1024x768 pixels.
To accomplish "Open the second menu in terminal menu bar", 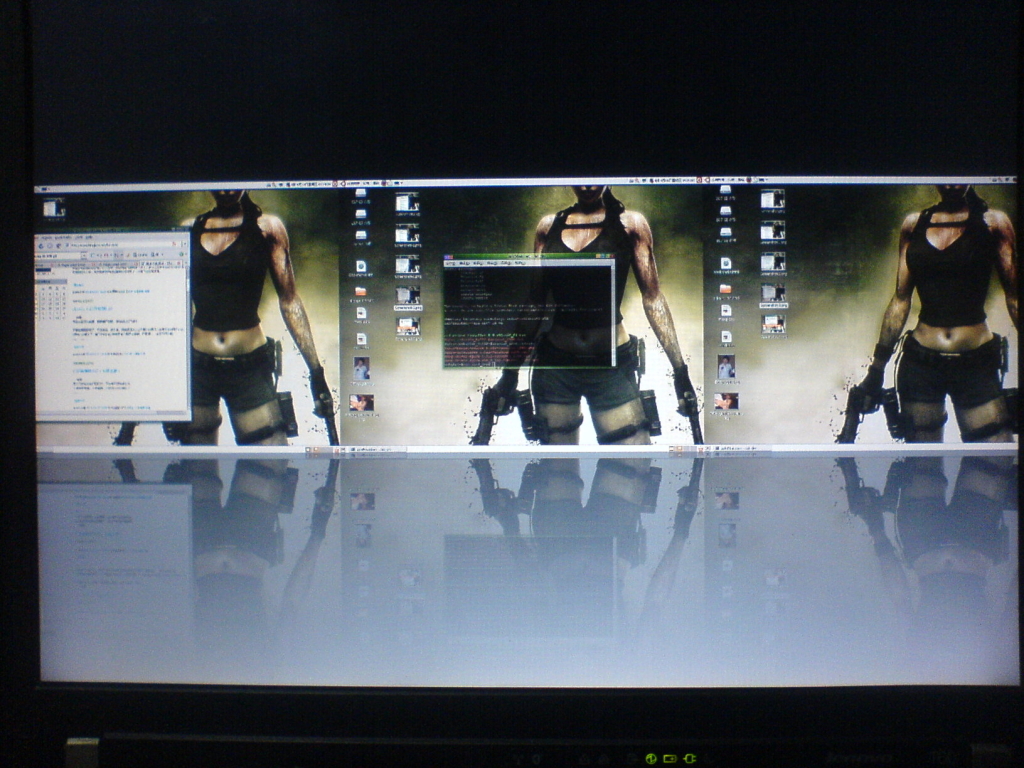I will coord(465,263).
